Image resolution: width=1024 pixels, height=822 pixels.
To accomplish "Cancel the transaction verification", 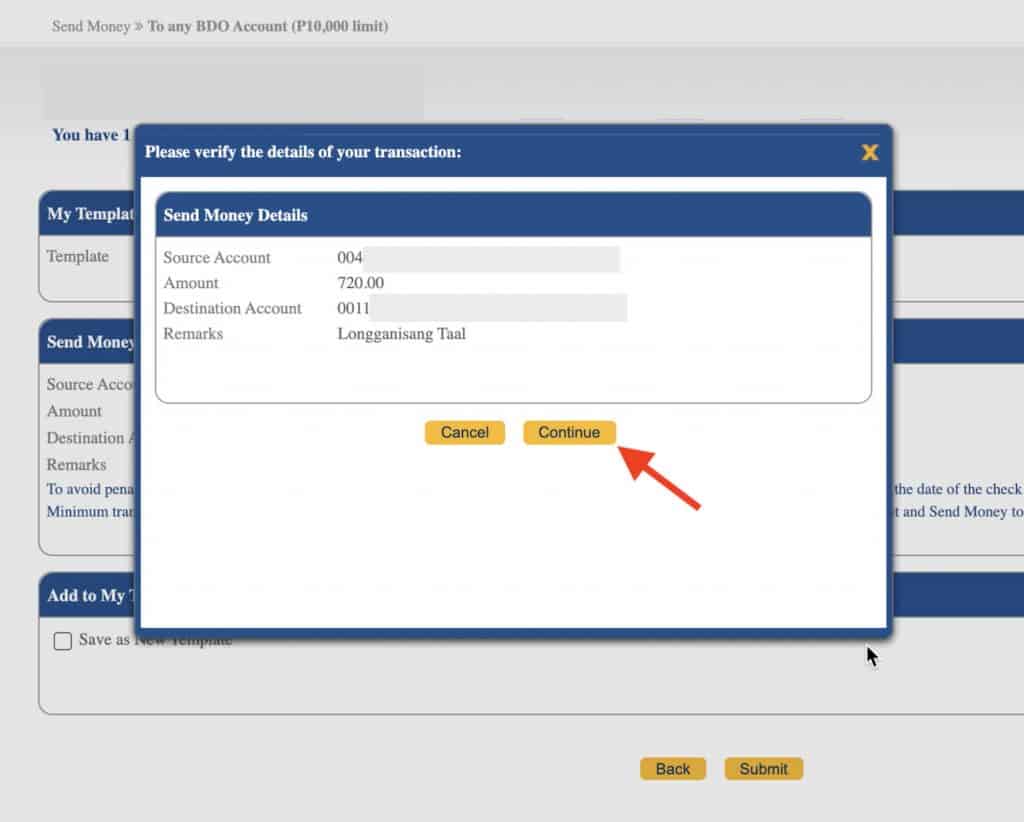I will pos(464,432).
